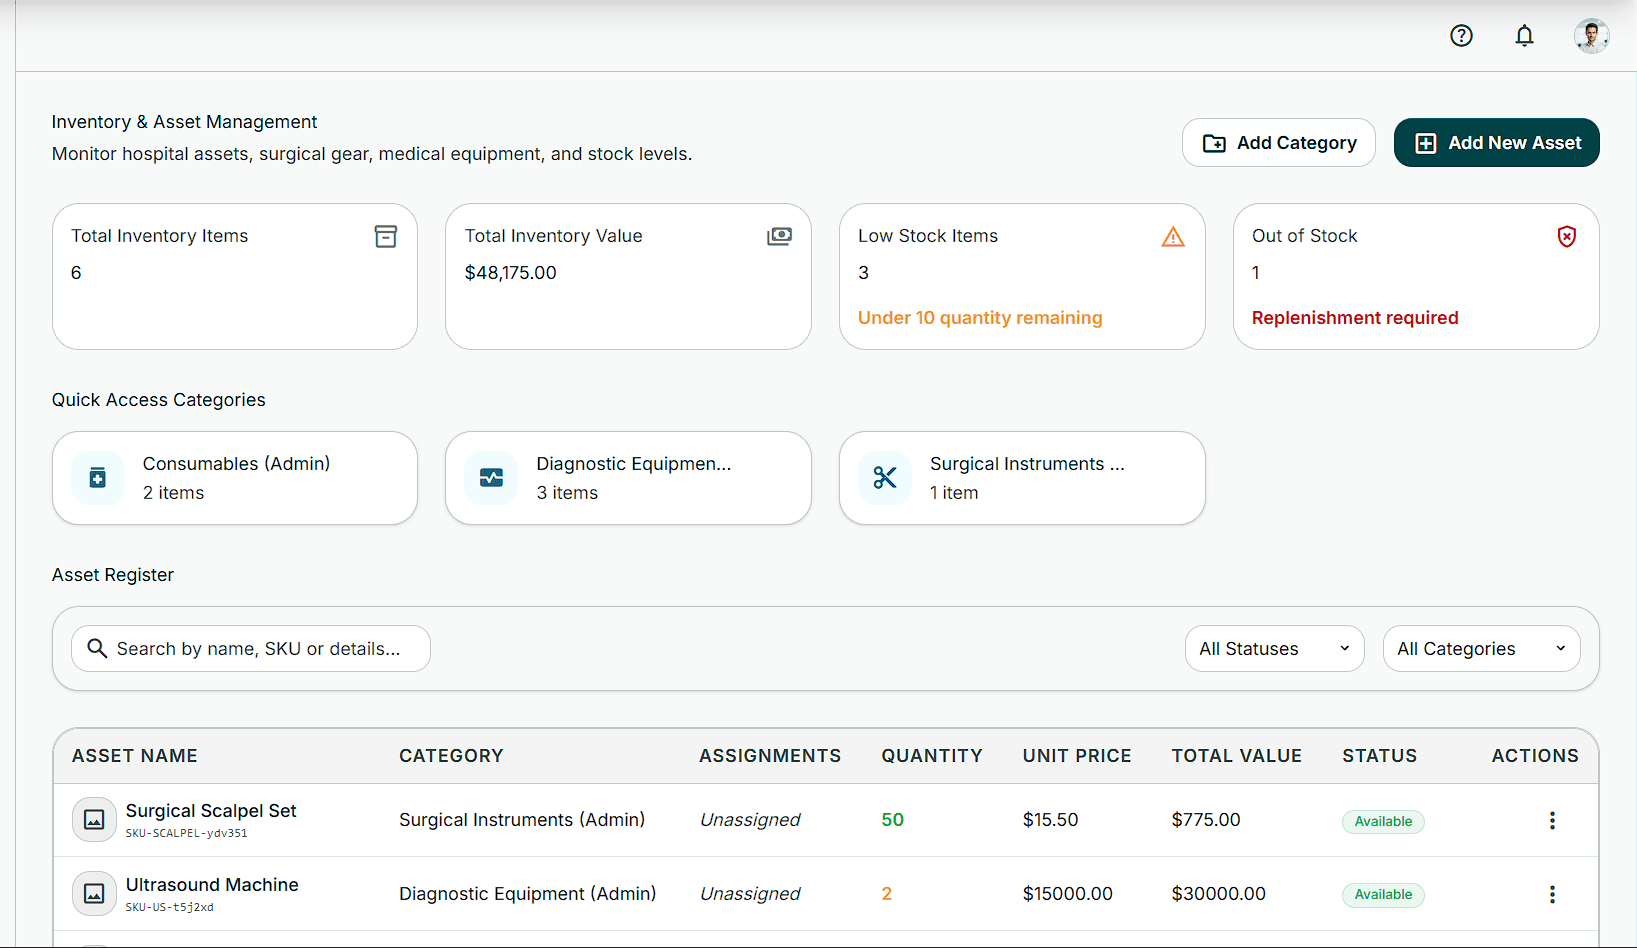
Task: Click the Unit Price column header
Action: pyautogui.click(x=1077, y=756)
